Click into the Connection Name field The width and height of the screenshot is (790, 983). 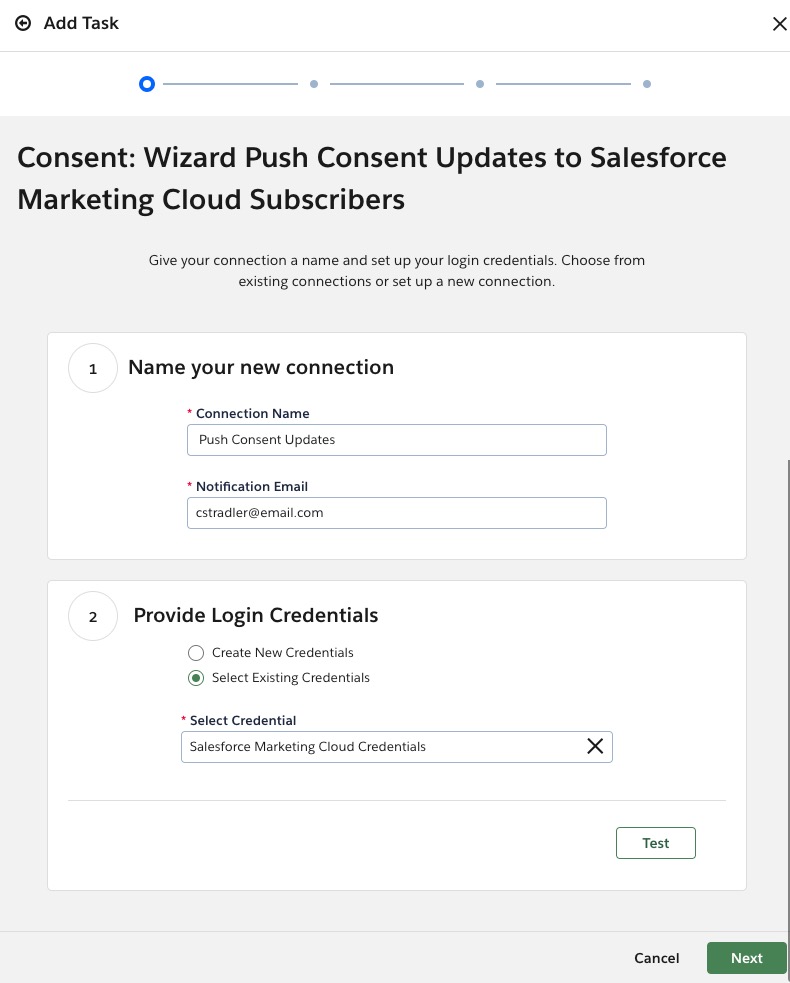pyautogui.click(x=396, y=439)
